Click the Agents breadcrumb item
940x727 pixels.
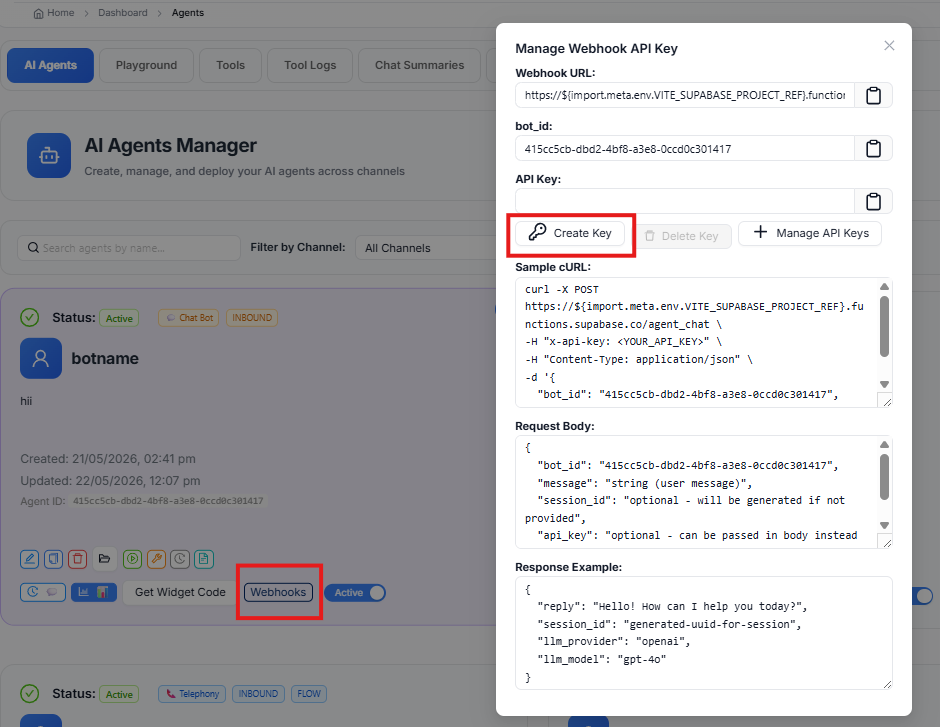click(188, 13)
